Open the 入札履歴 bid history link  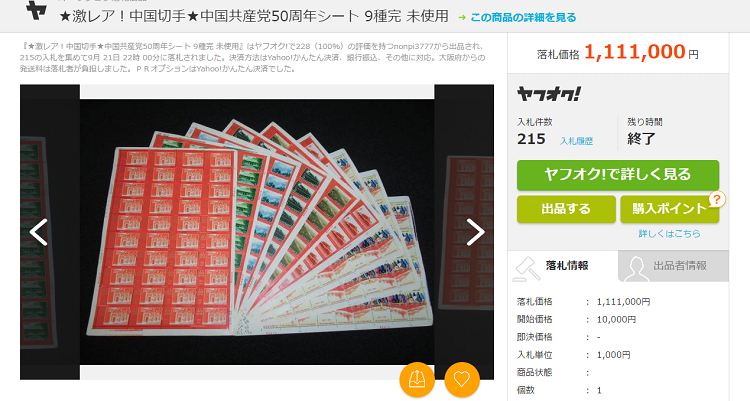click(576, 141)
